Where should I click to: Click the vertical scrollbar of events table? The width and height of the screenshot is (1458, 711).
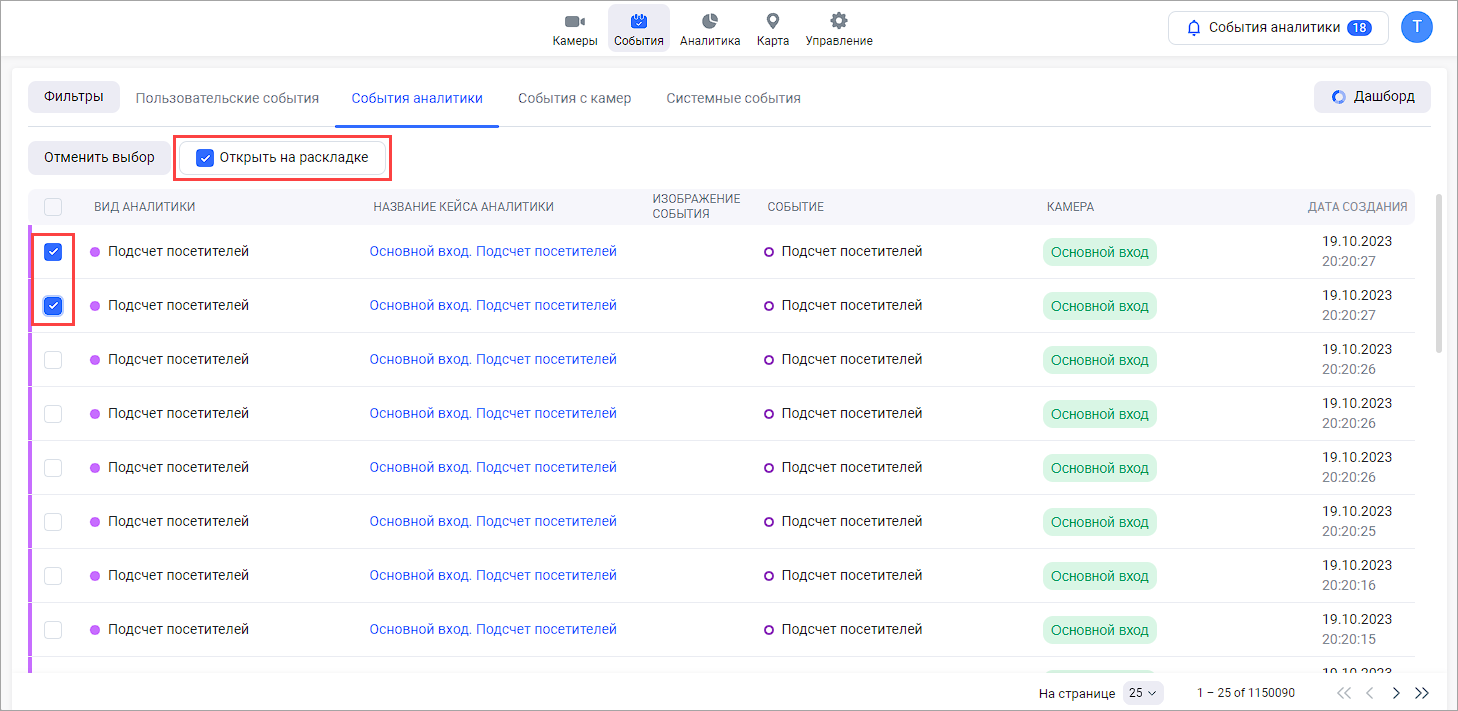(x=1439, y=272)
